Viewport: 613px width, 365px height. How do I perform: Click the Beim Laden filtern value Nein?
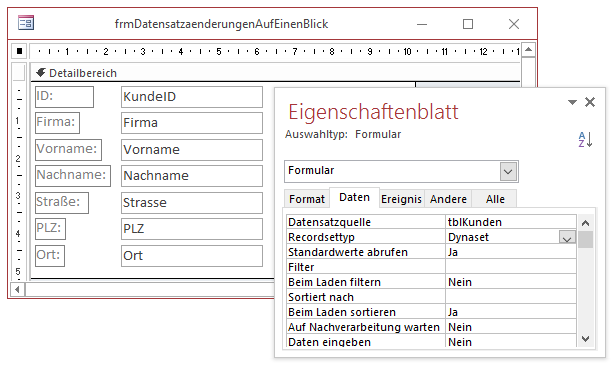tap(511, 282)
